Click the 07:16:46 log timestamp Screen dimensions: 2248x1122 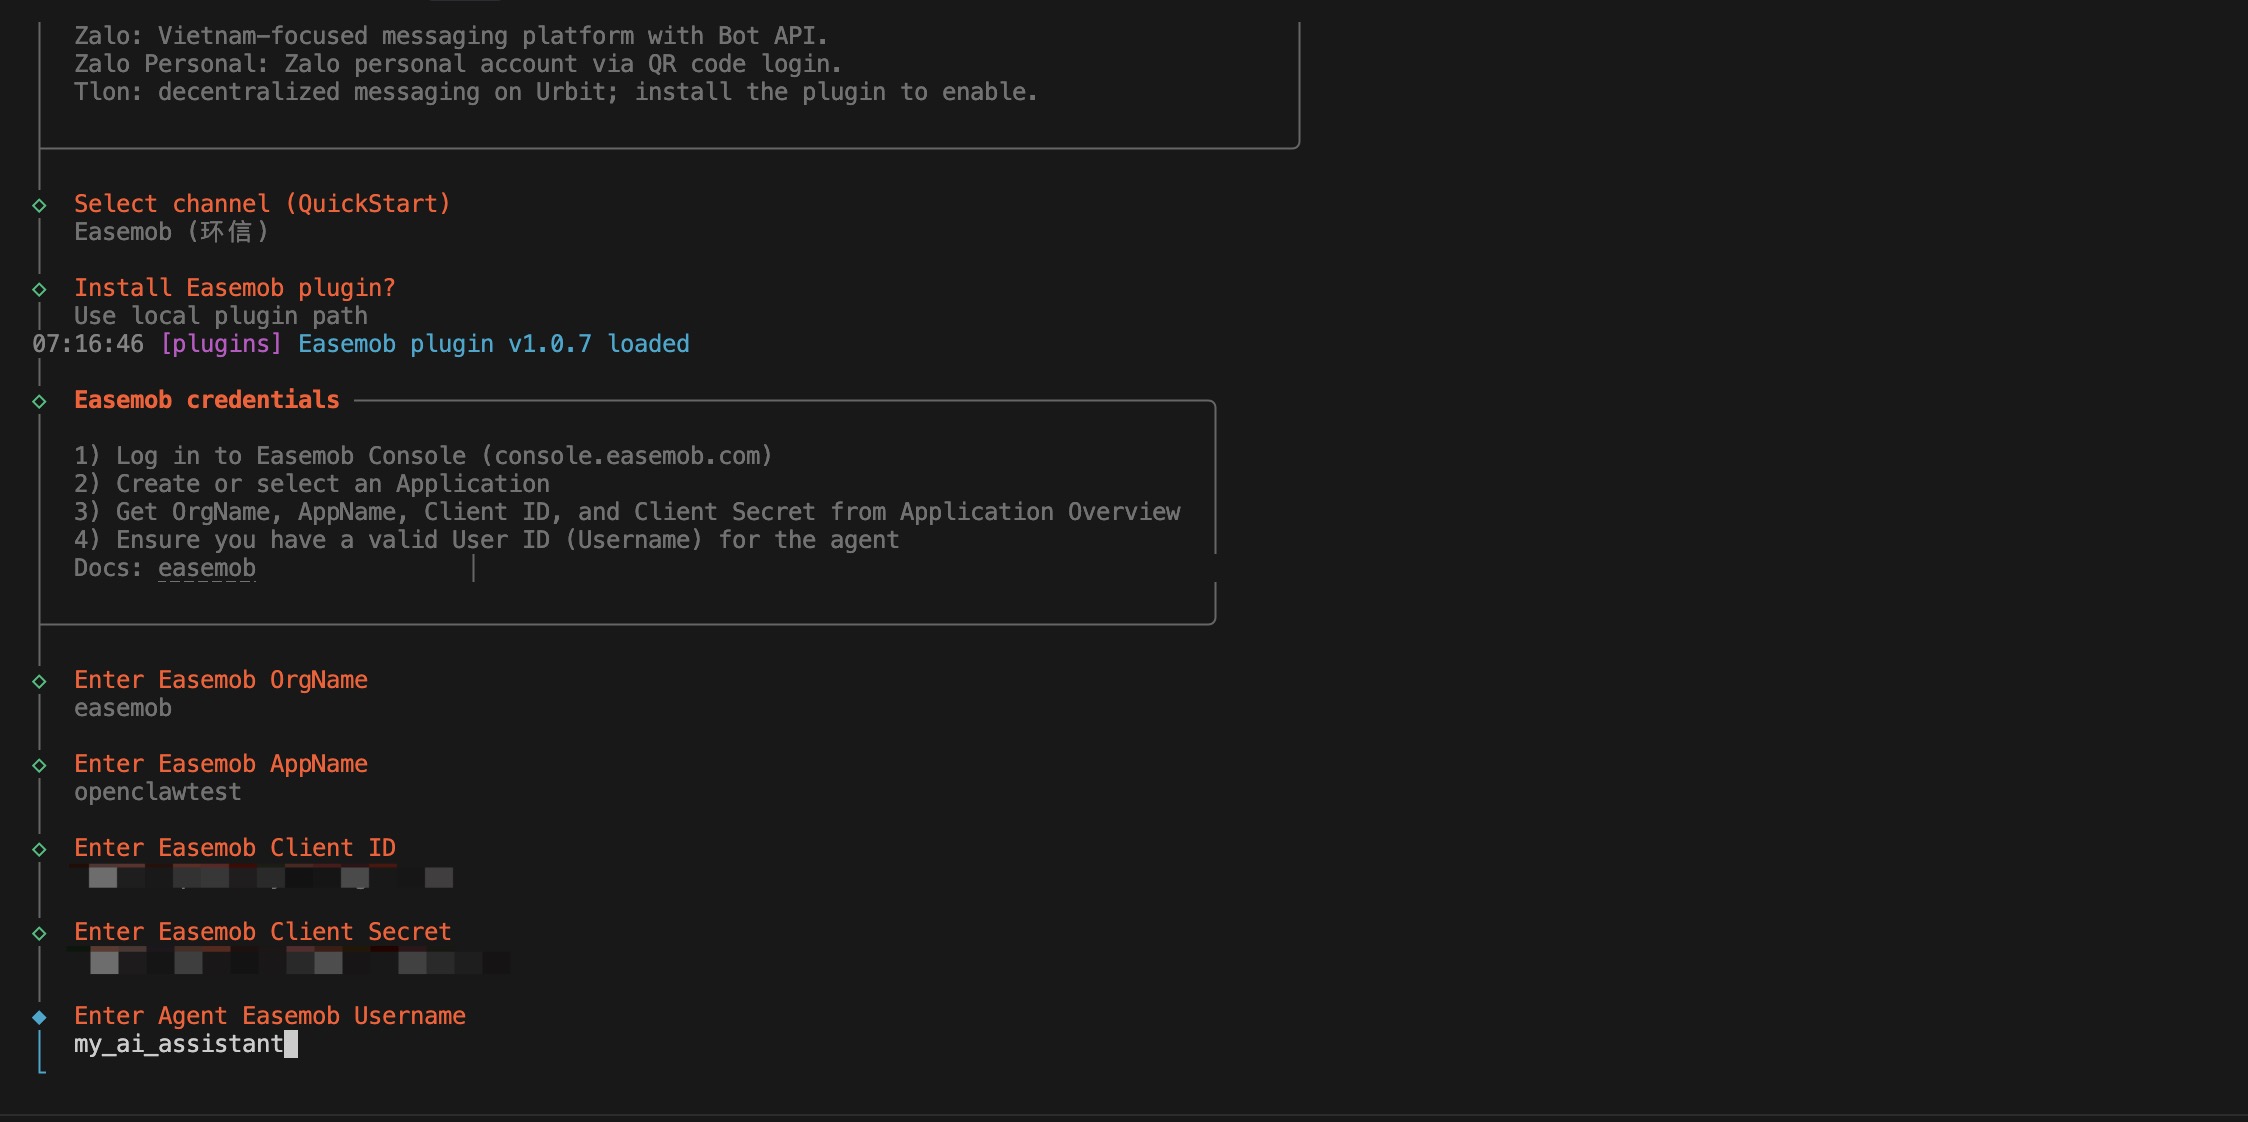point(88,344)
